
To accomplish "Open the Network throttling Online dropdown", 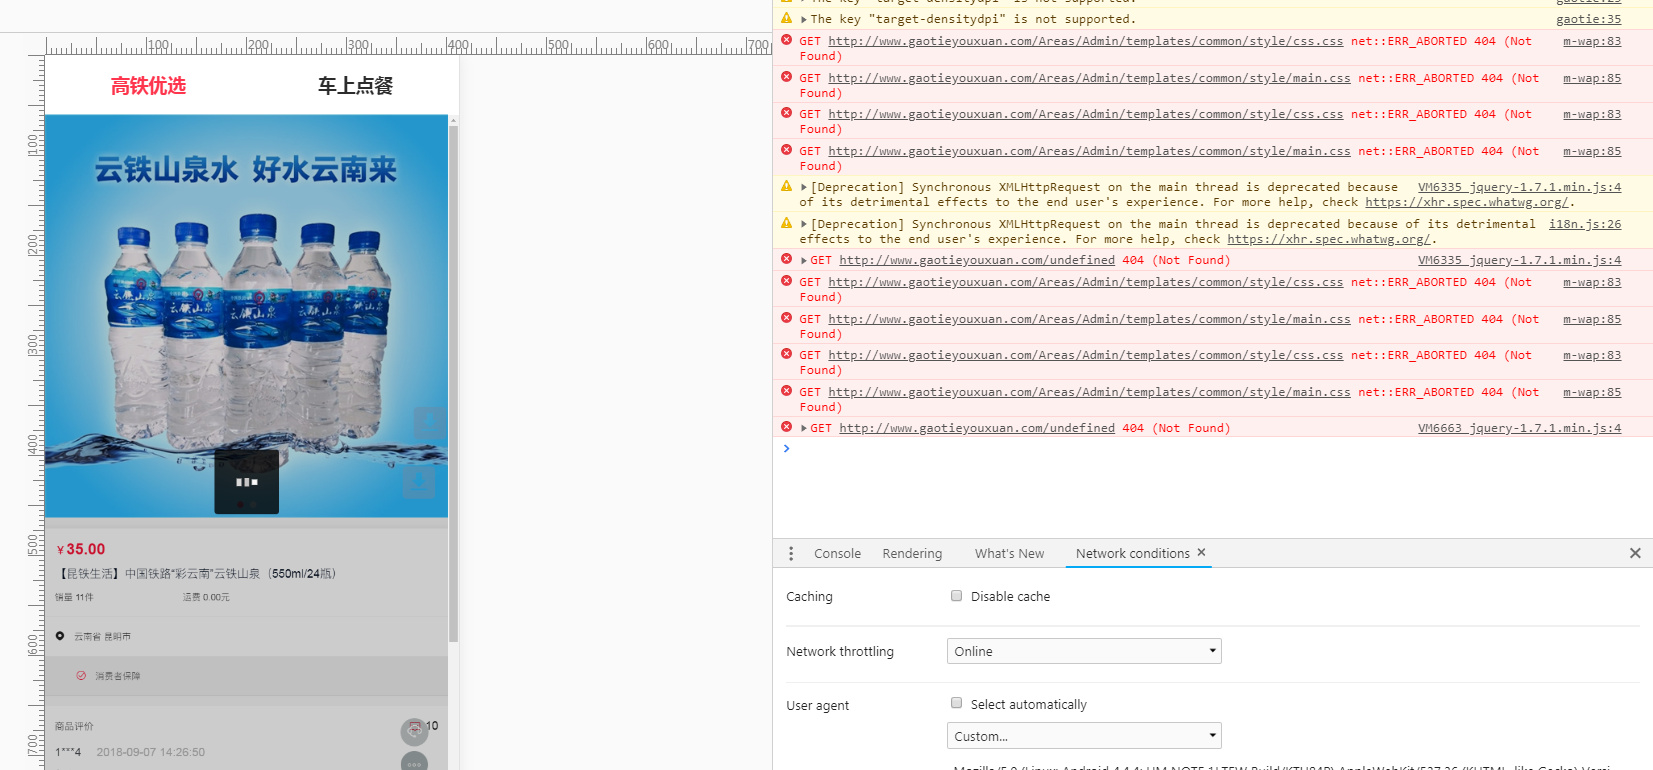I will click(1083, 651).
